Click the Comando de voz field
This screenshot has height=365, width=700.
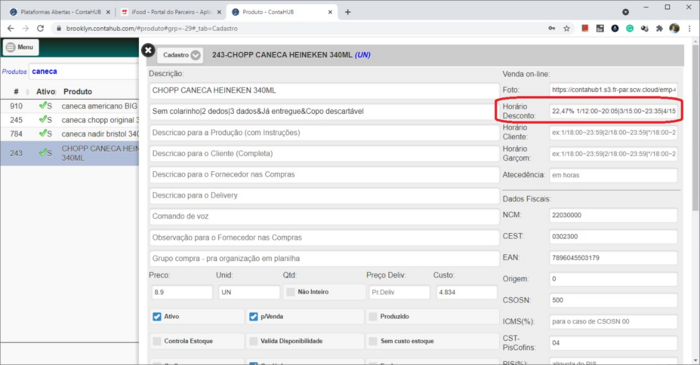click(x=324, y=216)
